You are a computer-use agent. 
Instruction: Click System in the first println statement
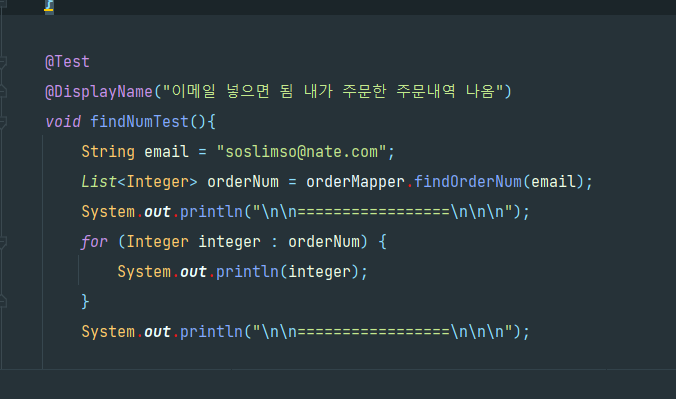pos(108,212)
